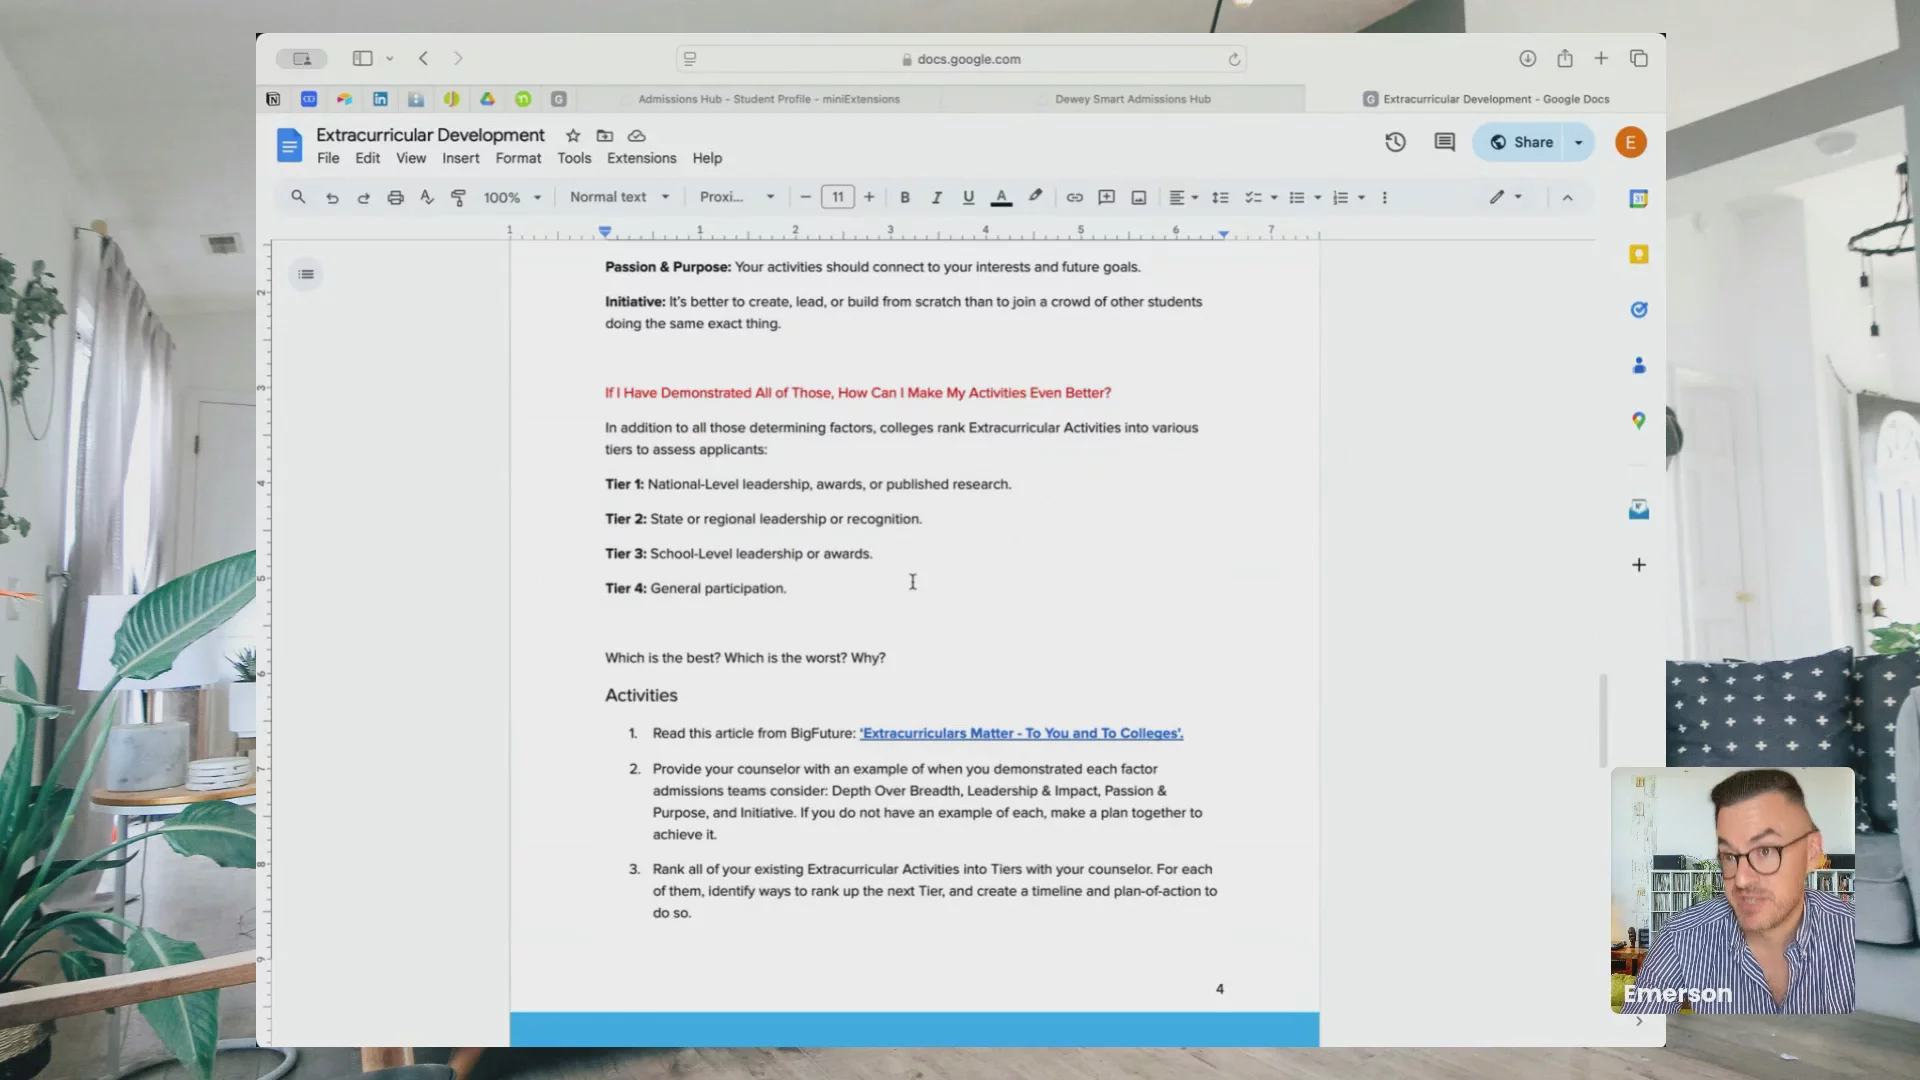The image size is (1920, 1080).
Task: Get add-ons with plus icon
Action: 1638,565
